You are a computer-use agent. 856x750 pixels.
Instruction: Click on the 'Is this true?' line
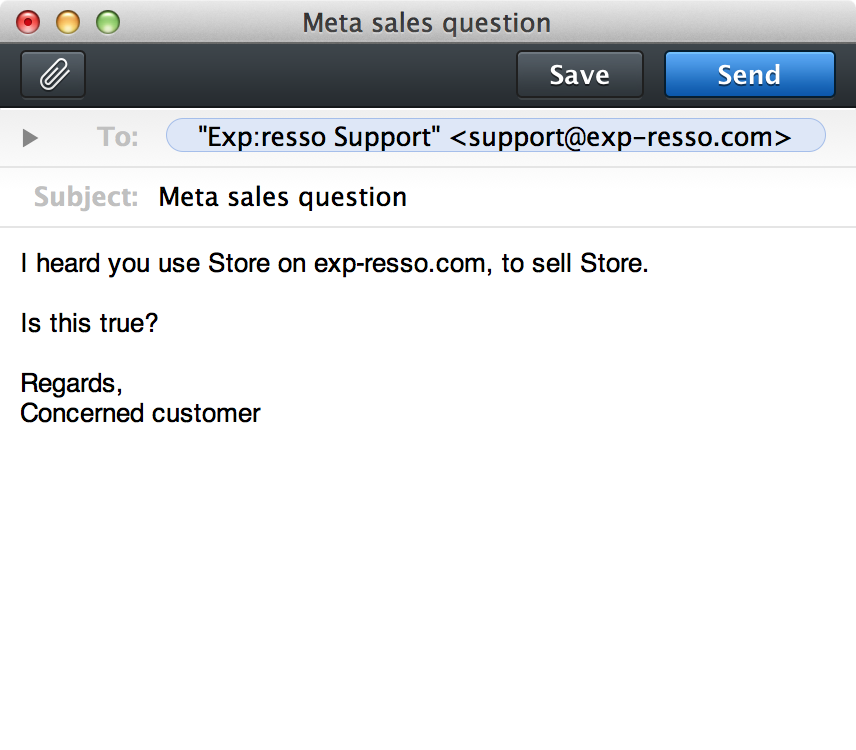coord(89,323)
